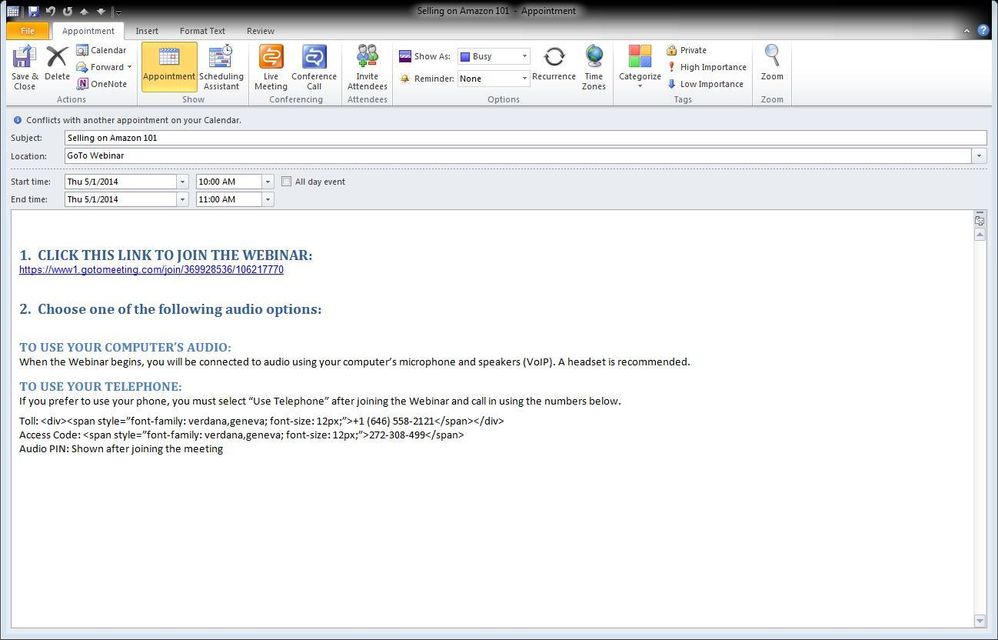
Task: Open the Format Text tab
Action: click(202, 31)
